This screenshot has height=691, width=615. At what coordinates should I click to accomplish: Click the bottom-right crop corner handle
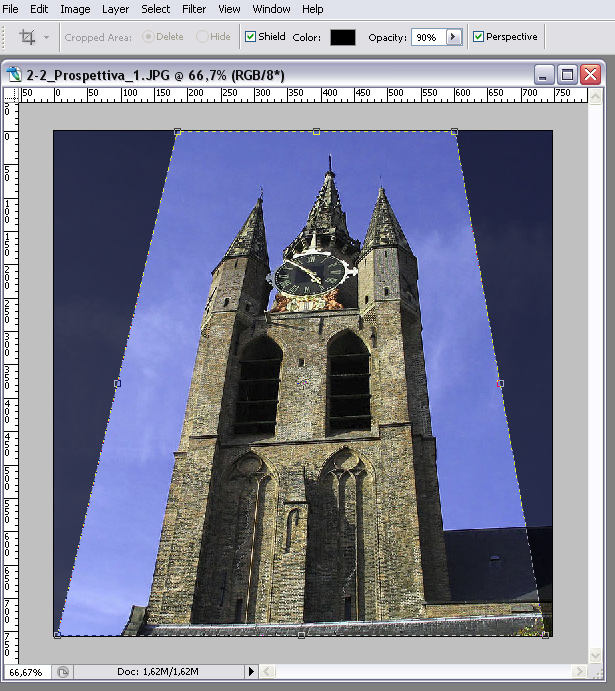pos(545,635)
